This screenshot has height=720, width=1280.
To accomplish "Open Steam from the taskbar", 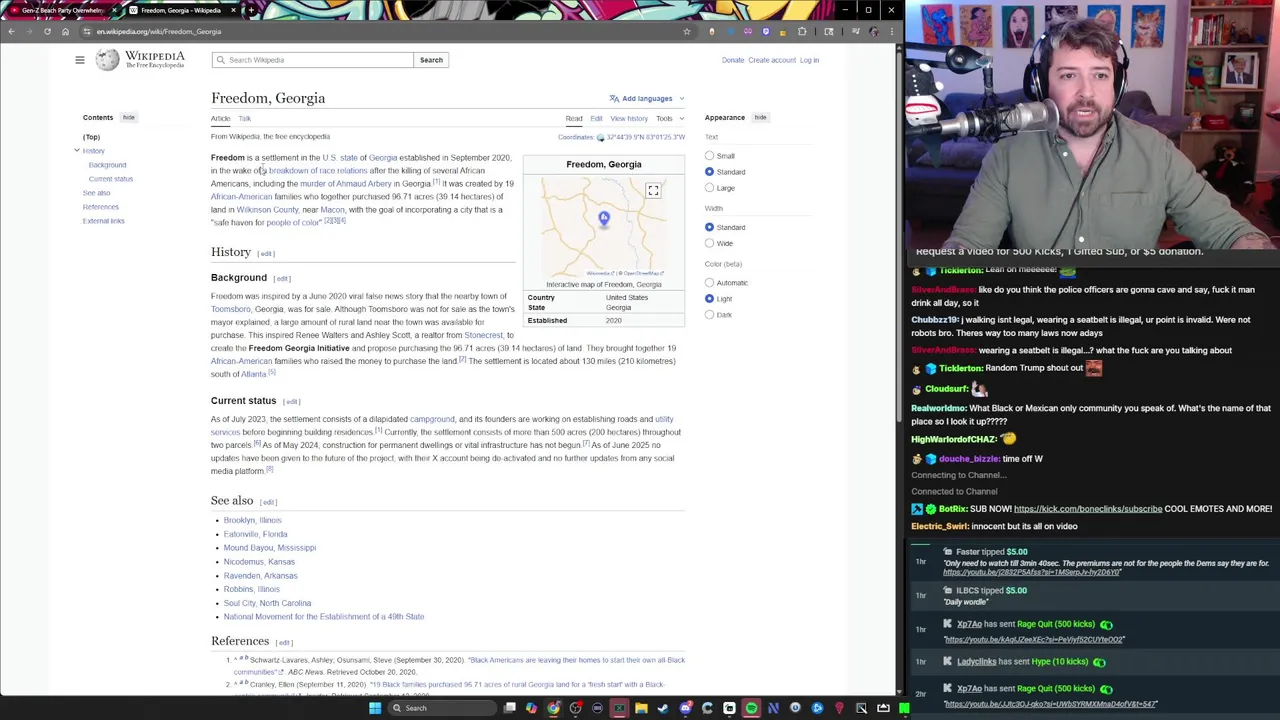I will pyautogui.click(x=663, y=708).
